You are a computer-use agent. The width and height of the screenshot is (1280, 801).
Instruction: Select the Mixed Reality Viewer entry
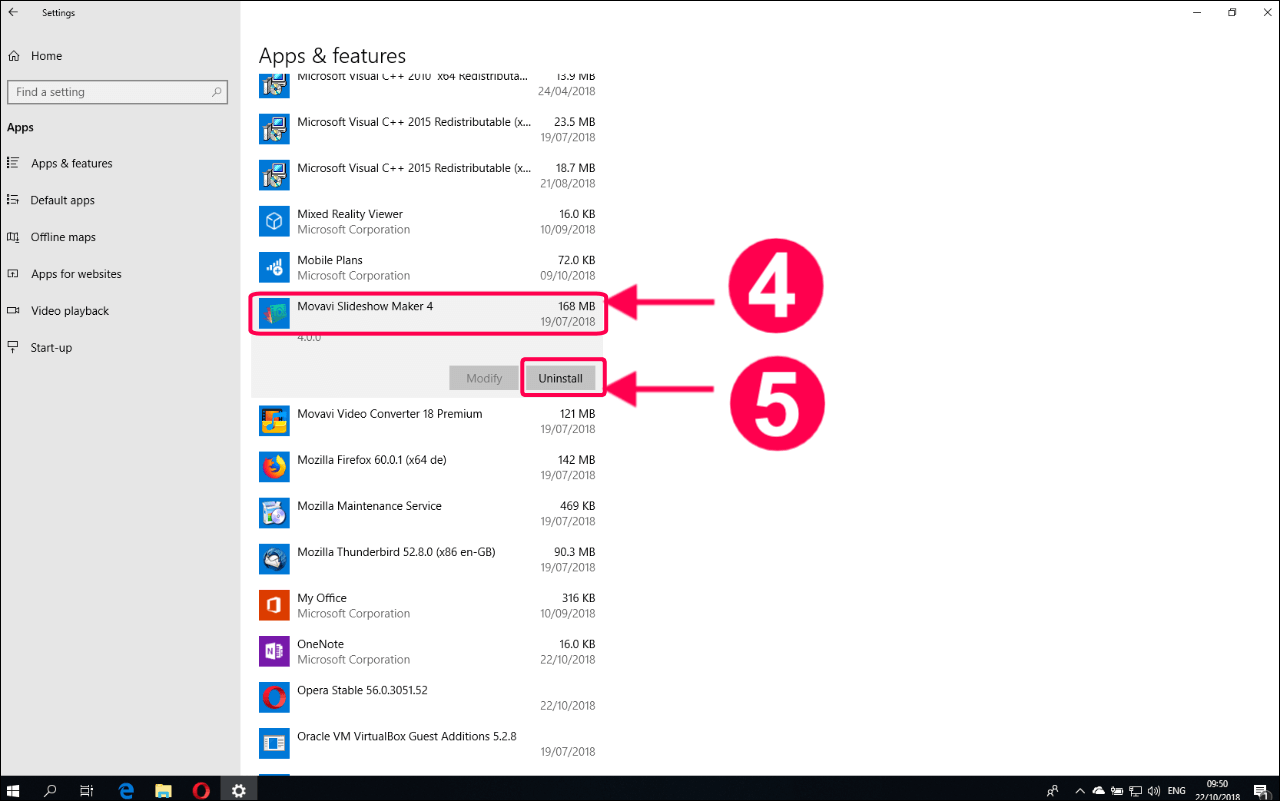(x=427, y=221)
